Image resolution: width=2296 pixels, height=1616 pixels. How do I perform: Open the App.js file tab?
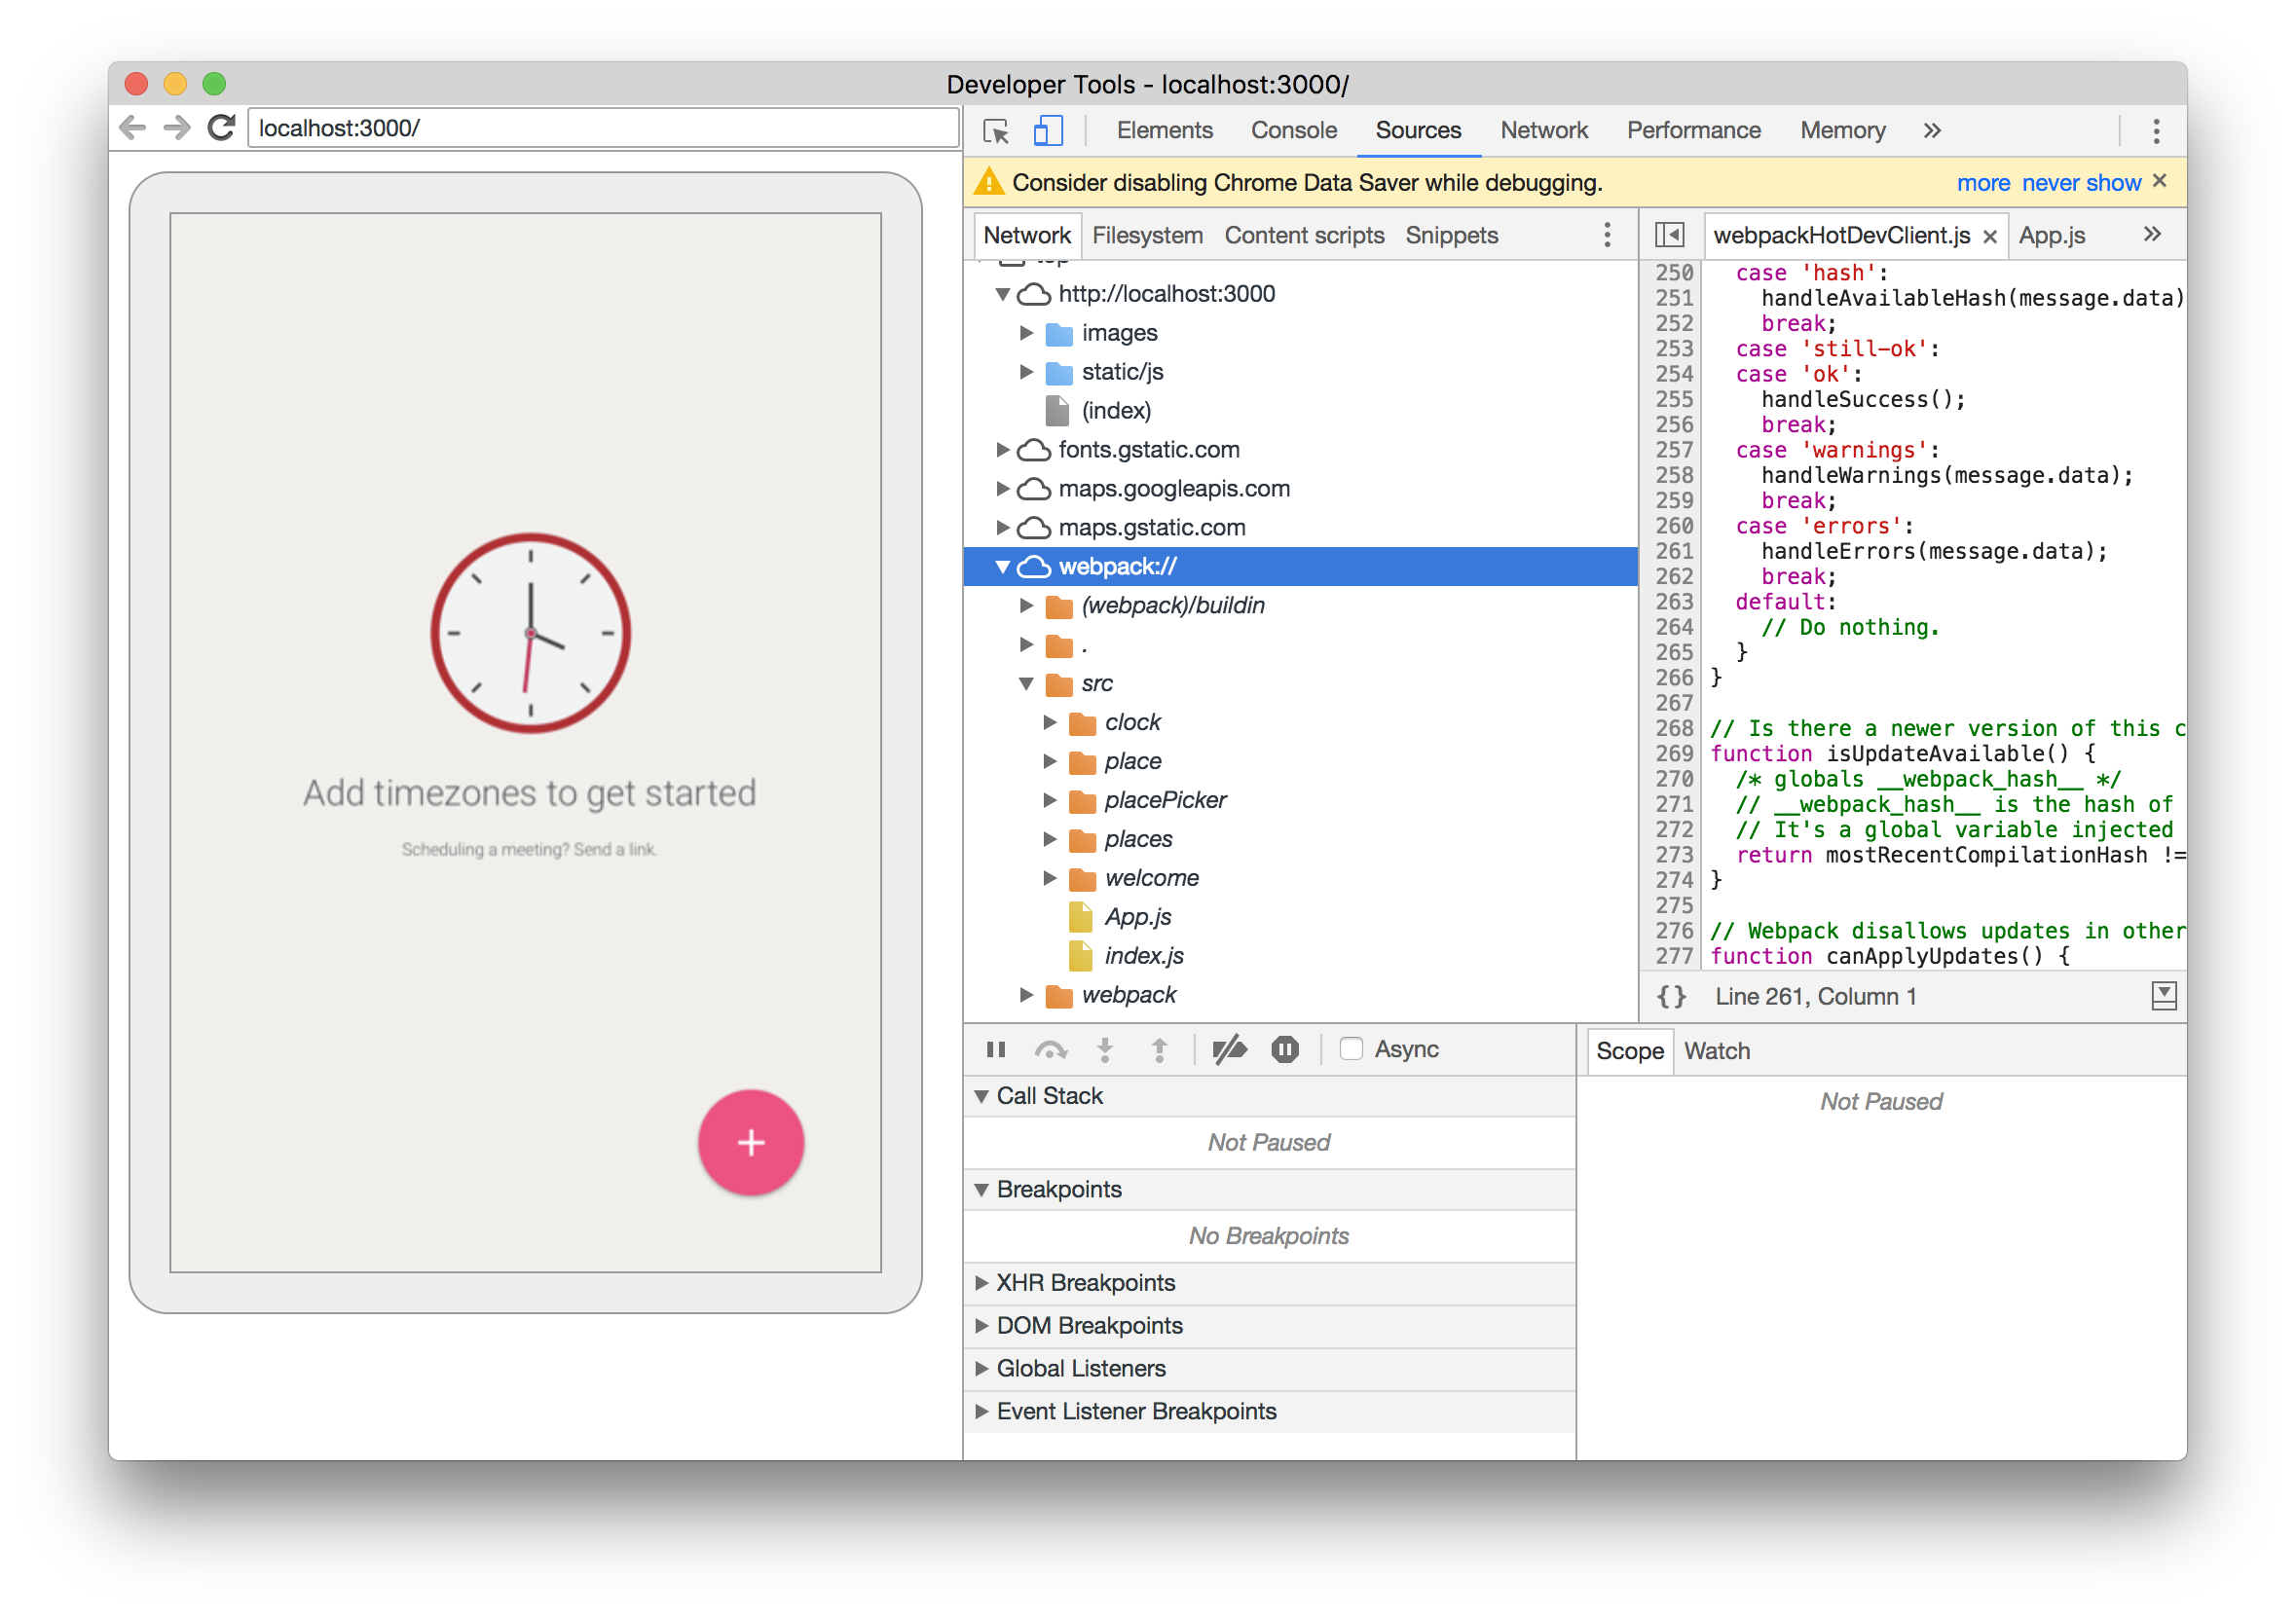2051,235
